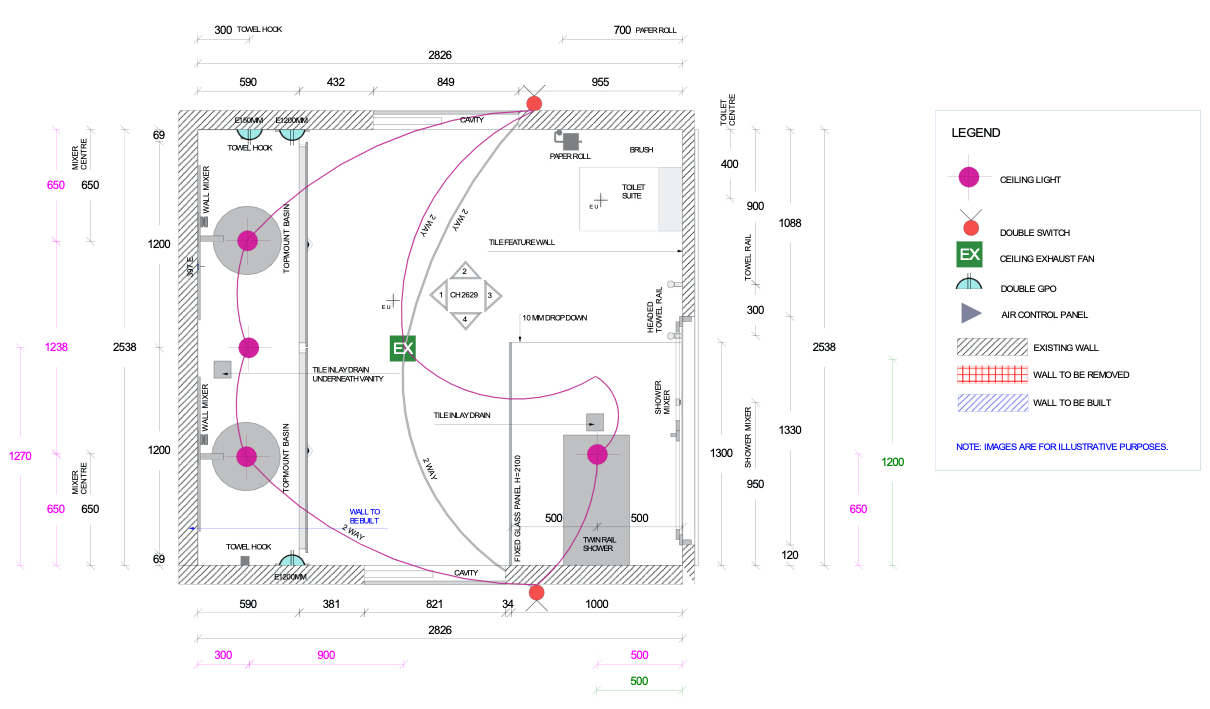Click the tile inlay drain square in shower

[595, 423]
